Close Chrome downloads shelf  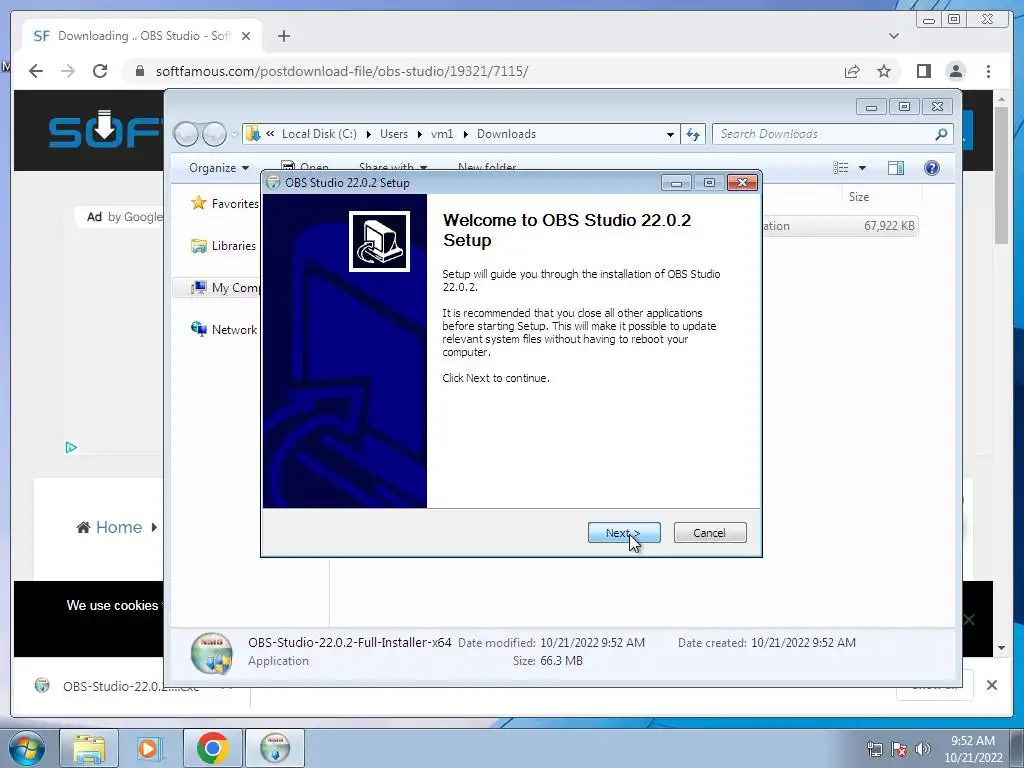tap(991, 685)
